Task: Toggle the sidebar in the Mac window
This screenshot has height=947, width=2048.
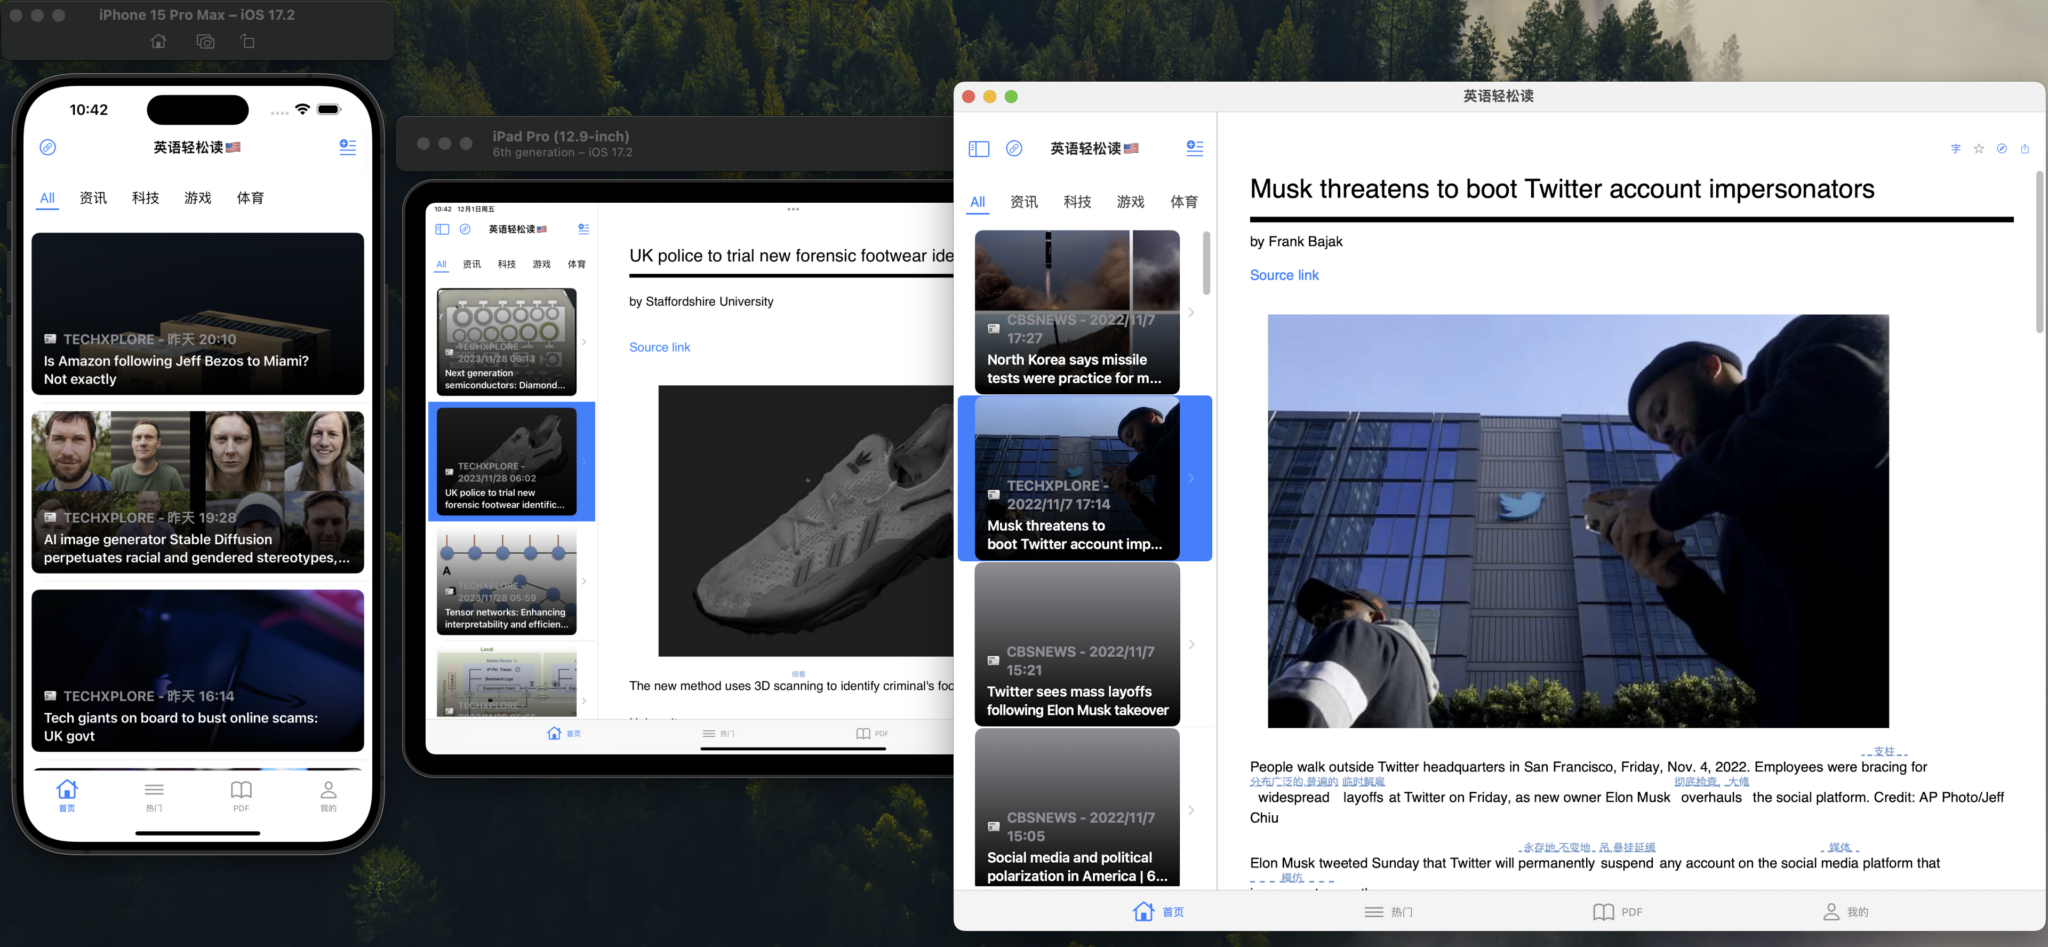Action: pos(979,149)
